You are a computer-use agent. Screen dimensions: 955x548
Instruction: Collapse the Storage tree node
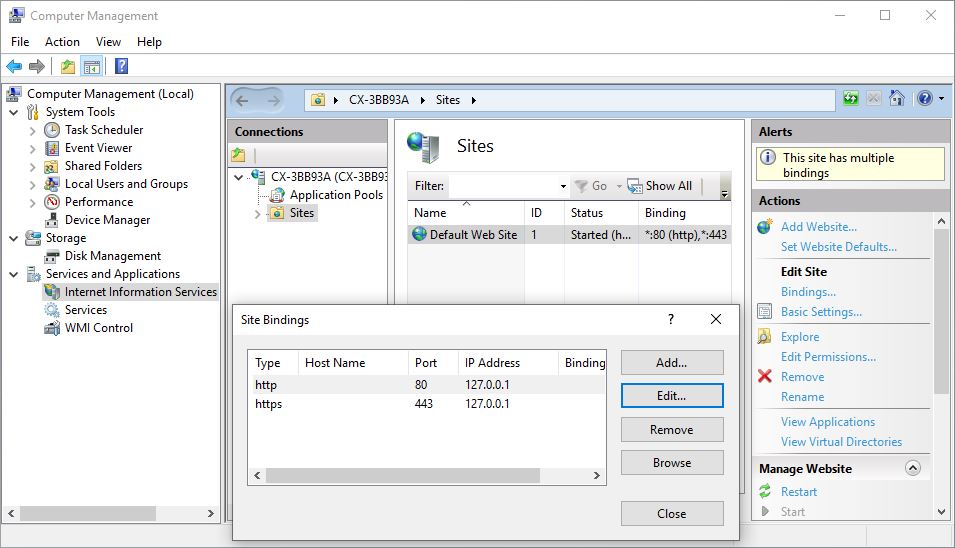tap(13, 238)
